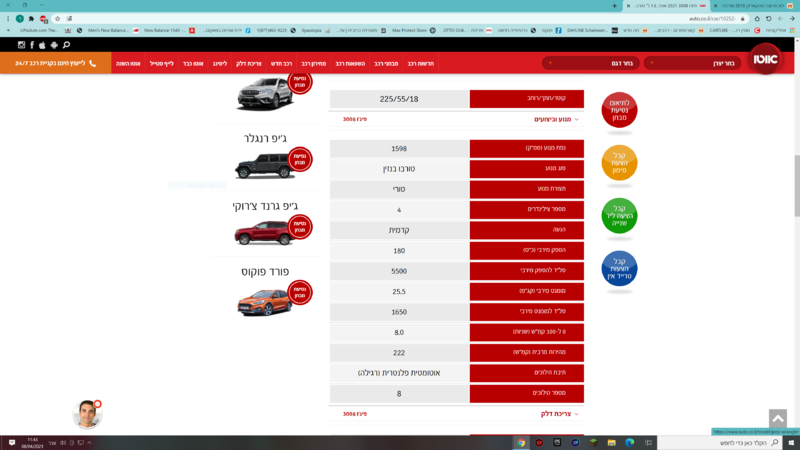The image size is (800, 450).
Task: Click blue קבל הצעות טרייד אין button
Action: (x=619, y=268)
